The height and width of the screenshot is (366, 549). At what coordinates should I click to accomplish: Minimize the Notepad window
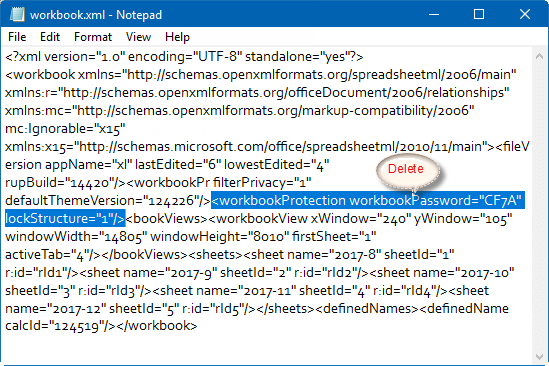434,14
